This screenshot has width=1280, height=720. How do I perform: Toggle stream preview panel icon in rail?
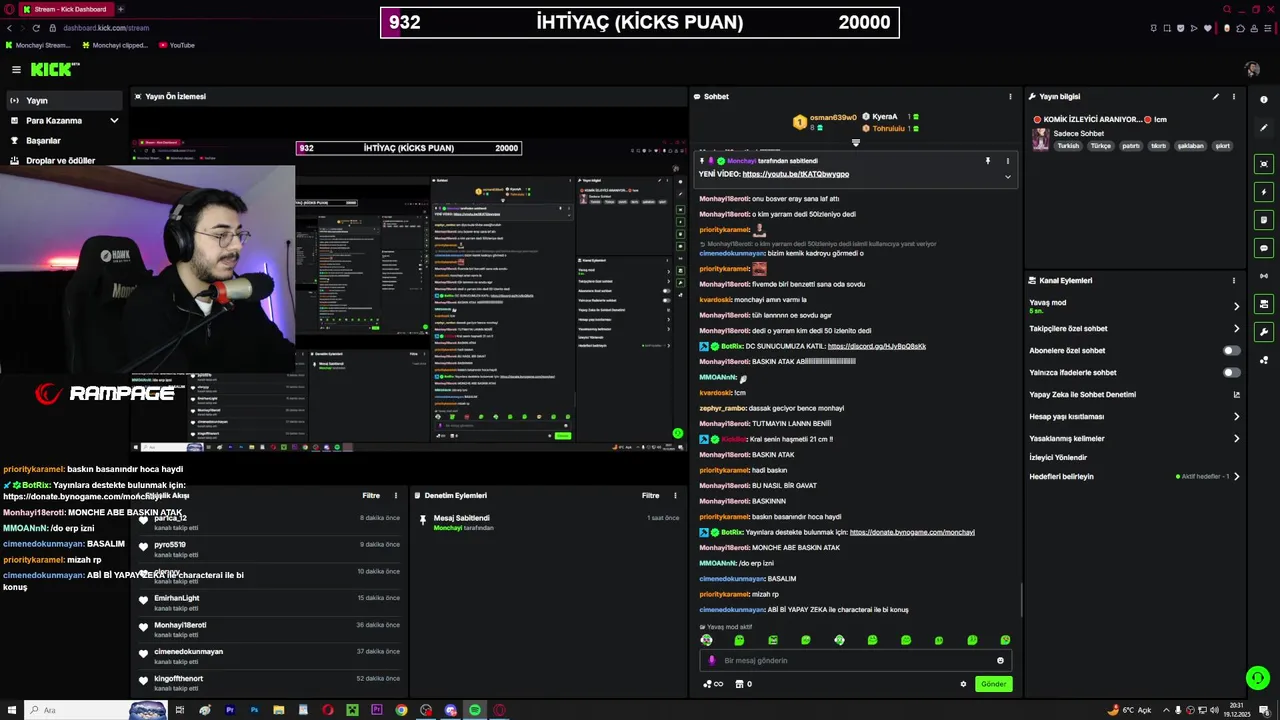[1264, 164]
